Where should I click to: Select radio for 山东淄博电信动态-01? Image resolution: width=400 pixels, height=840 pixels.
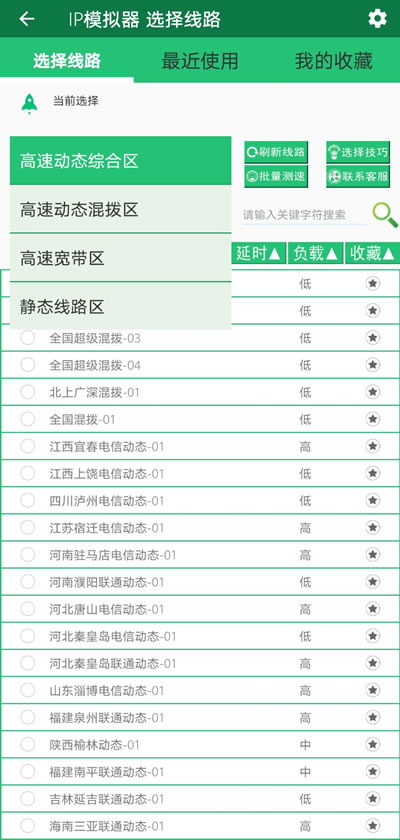tap(27, 690)
